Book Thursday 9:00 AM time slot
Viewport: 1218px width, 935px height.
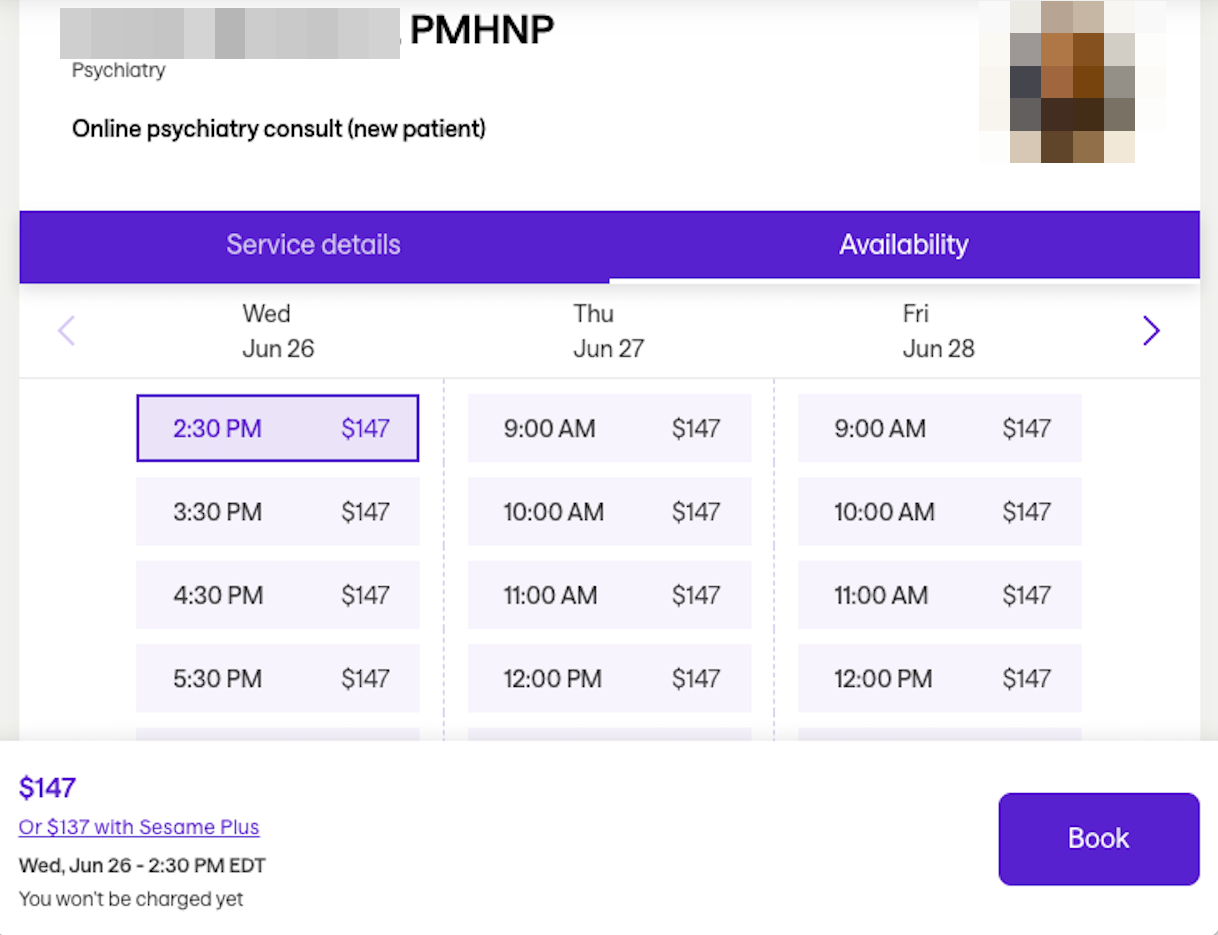point(609,429)
